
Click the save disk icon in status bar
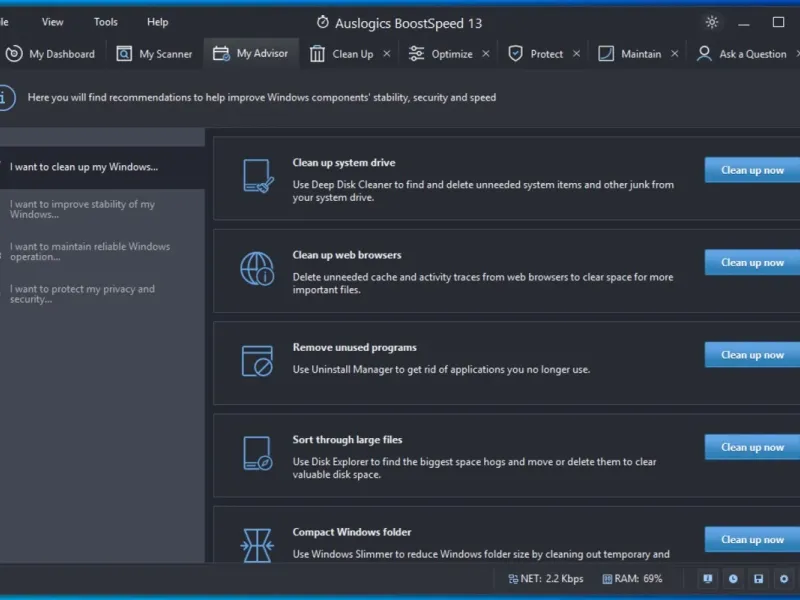tap(759, 579)
